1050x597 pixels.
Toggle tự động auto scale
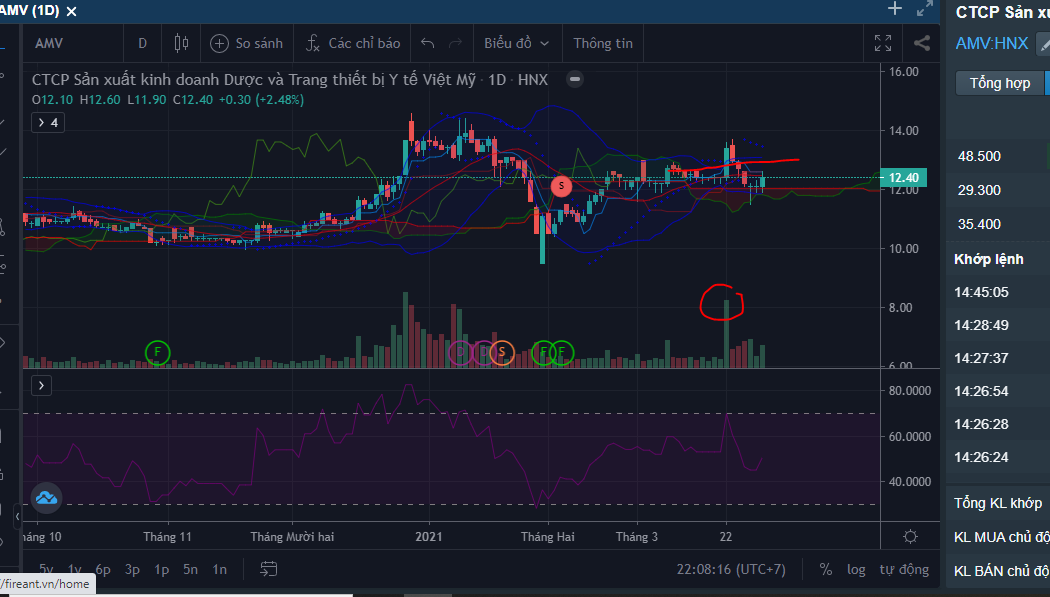[904, 569]
